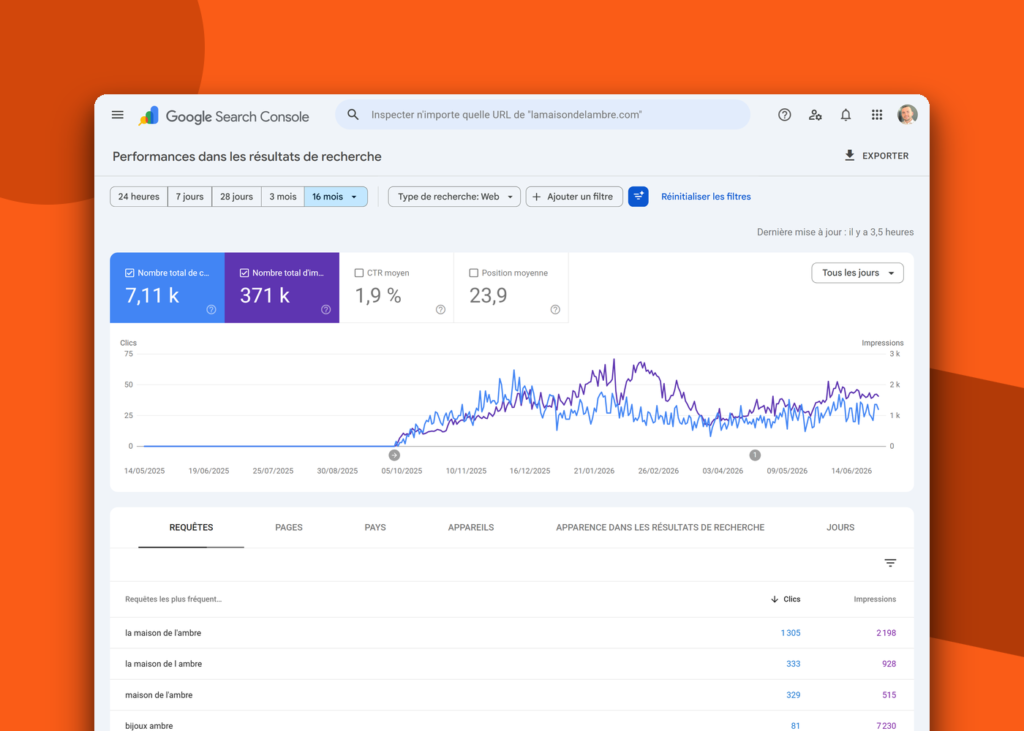This screenshot has width=1024, height=731.
Task: Click the table filter rows icon
Action: pyautogui.click(x=890, y=562)
